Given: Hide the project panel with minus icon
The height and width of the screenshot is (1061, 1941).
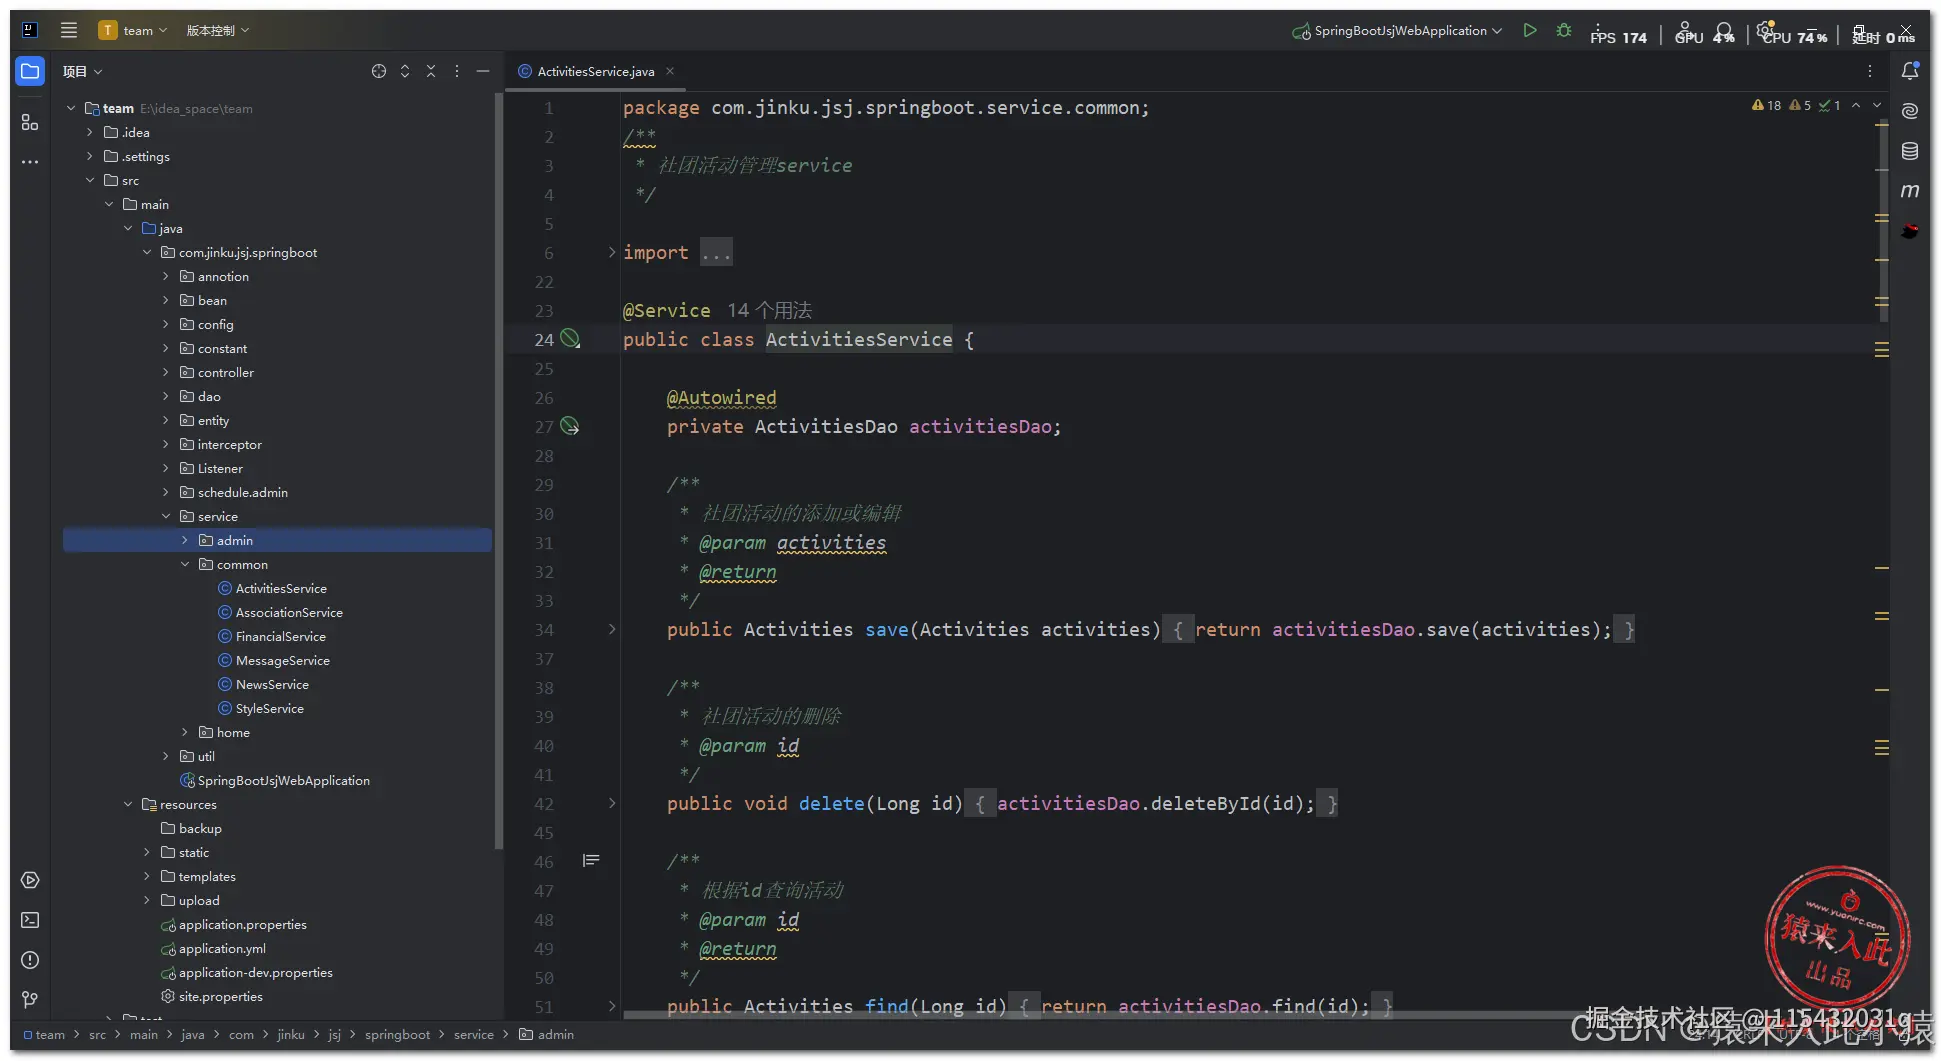Looking at the screenshot, I should (483, 71).
